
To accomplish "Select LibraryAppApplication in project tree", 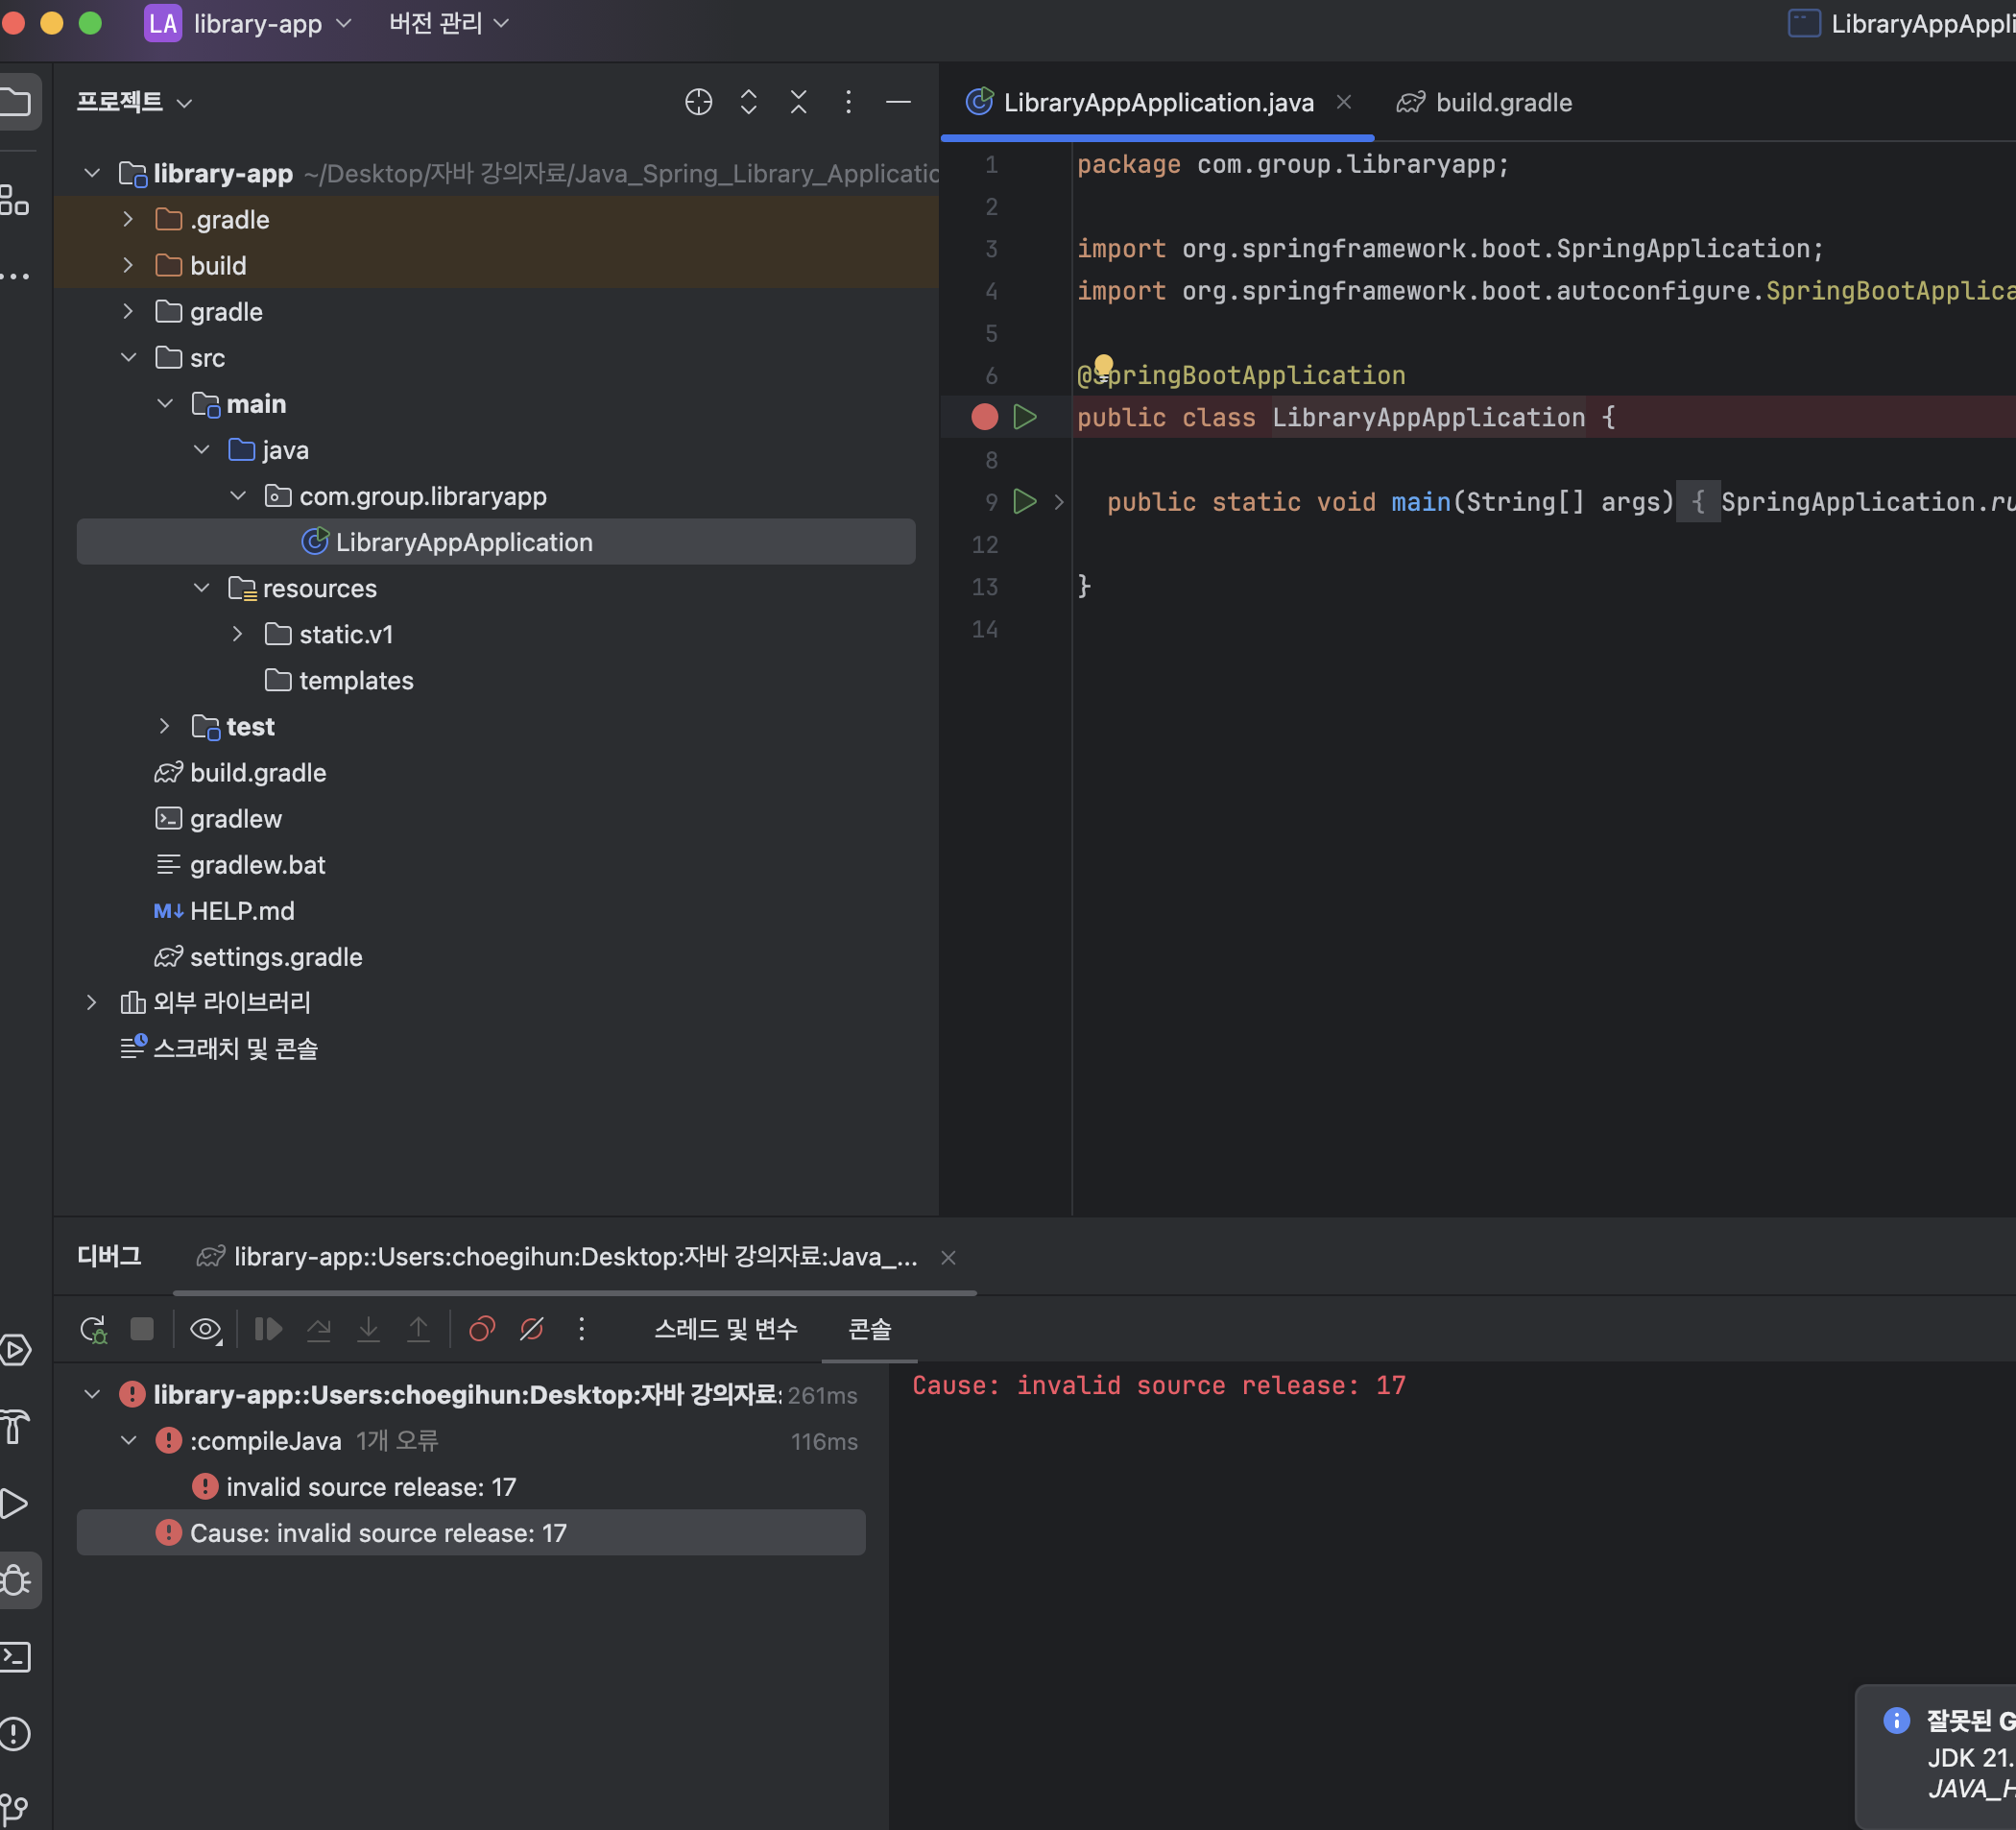I will [x=496, y=542].
